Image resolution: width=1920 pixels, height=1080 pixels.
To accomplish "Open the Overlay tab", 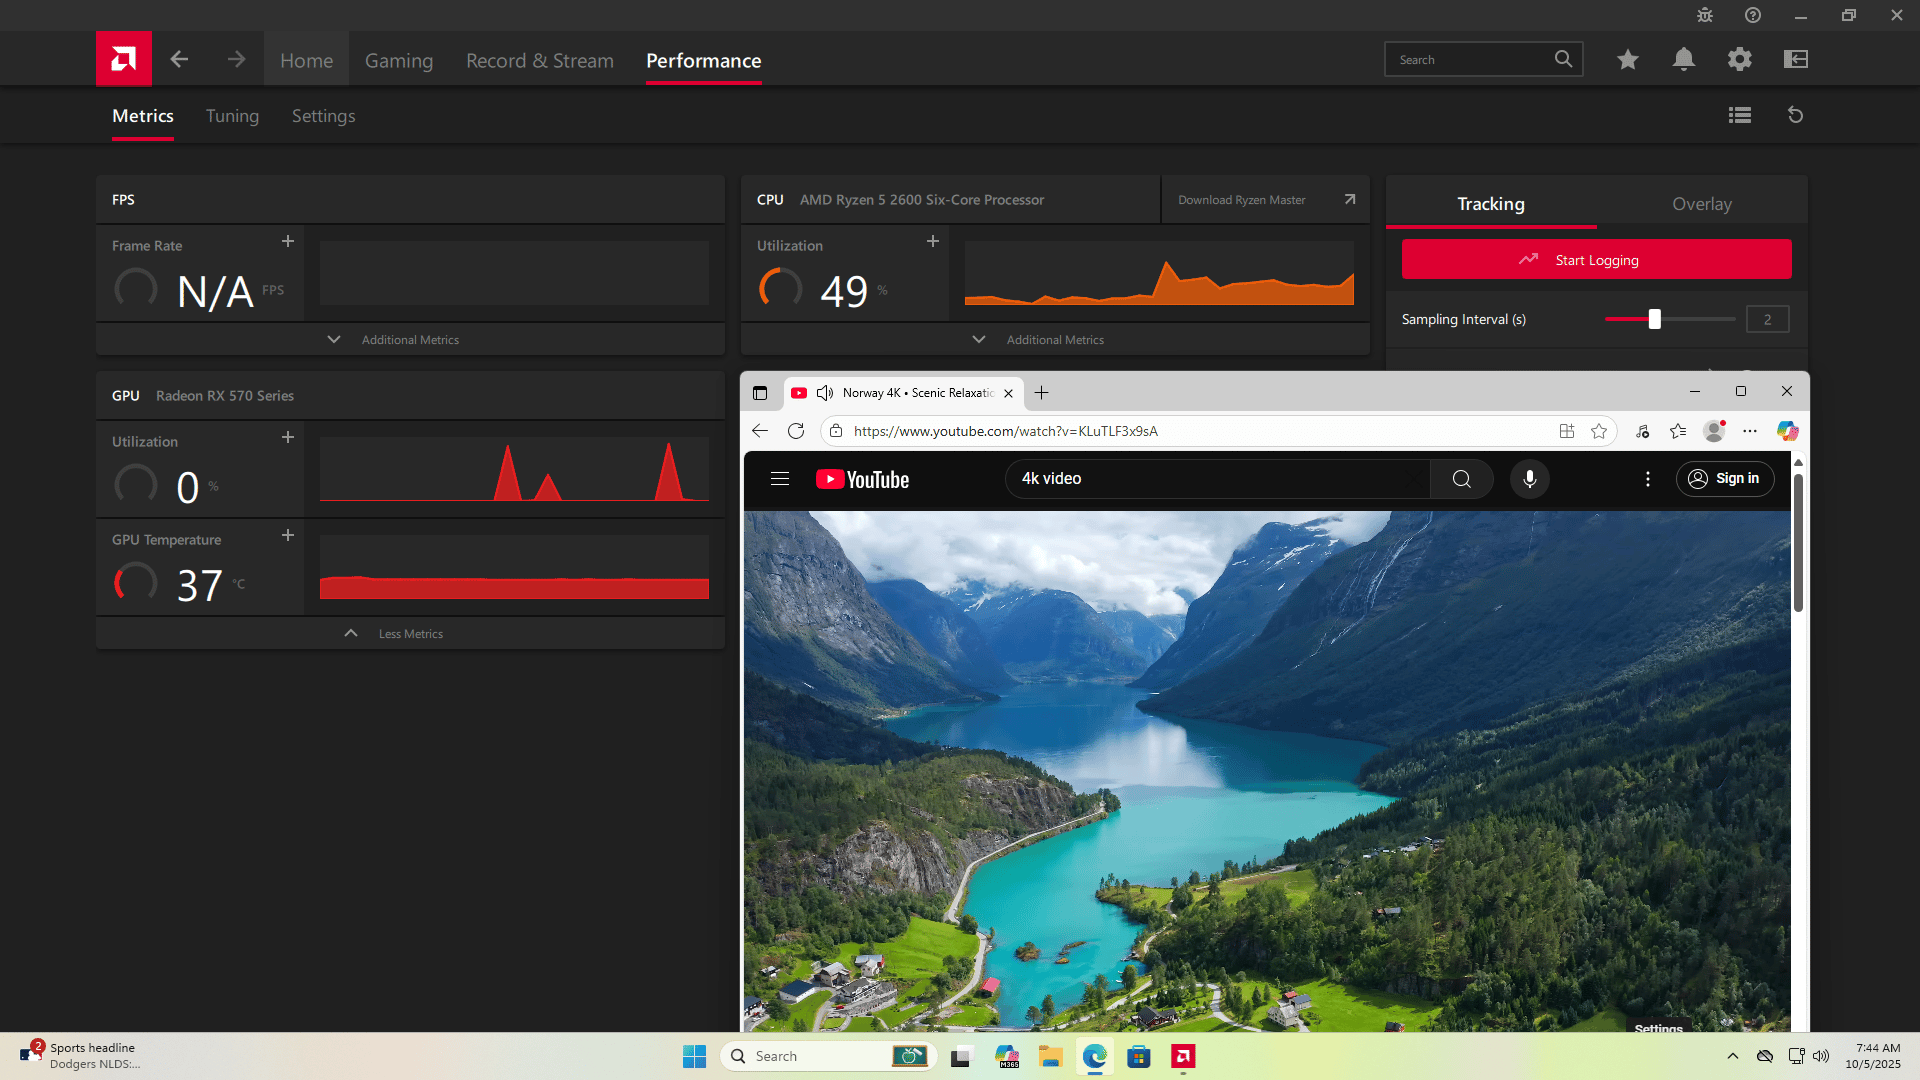I will click(x=1702, y=204).
